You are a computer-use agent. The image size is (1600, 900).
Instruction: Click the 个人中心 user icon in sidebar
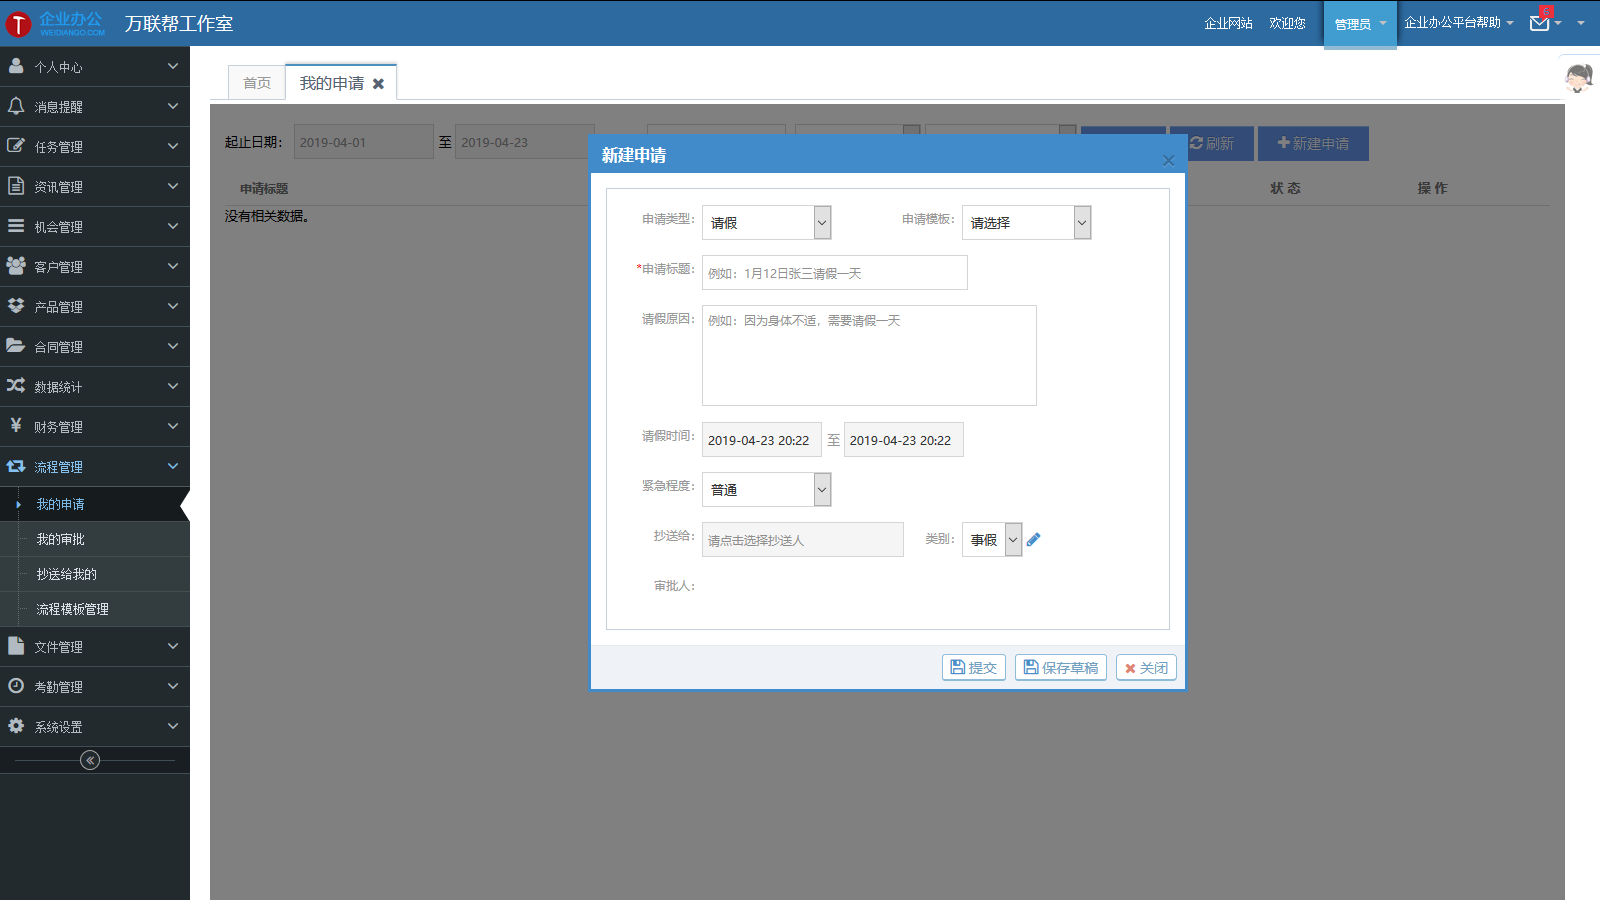(x=16, y=66)
